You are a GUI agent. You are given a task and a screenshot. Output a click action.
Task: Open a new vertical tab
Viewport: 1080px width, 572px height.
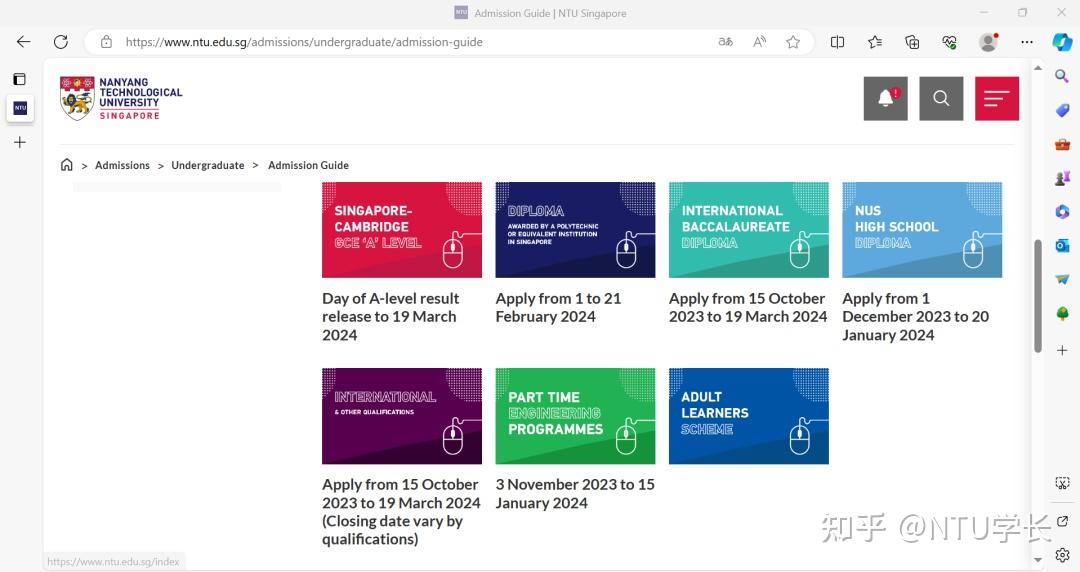[19, 142]
